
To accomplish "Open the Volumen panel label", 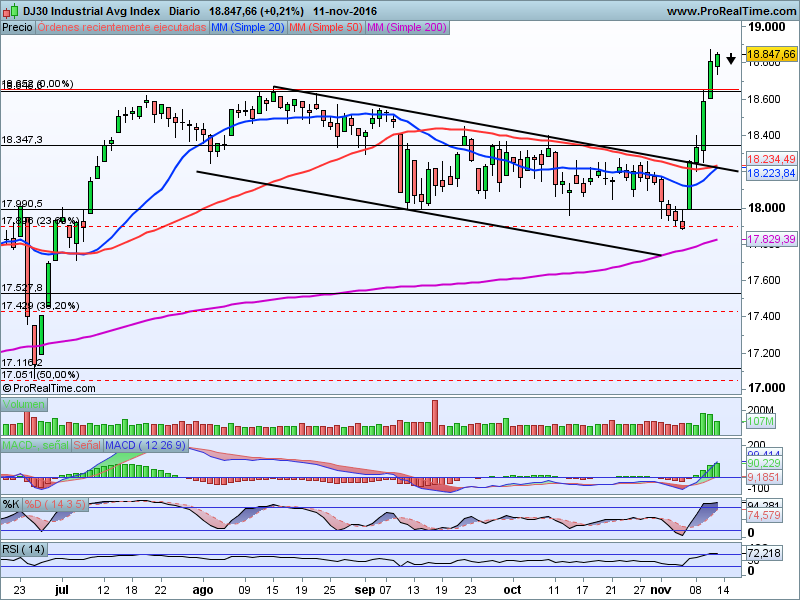I will click(23, 405).
